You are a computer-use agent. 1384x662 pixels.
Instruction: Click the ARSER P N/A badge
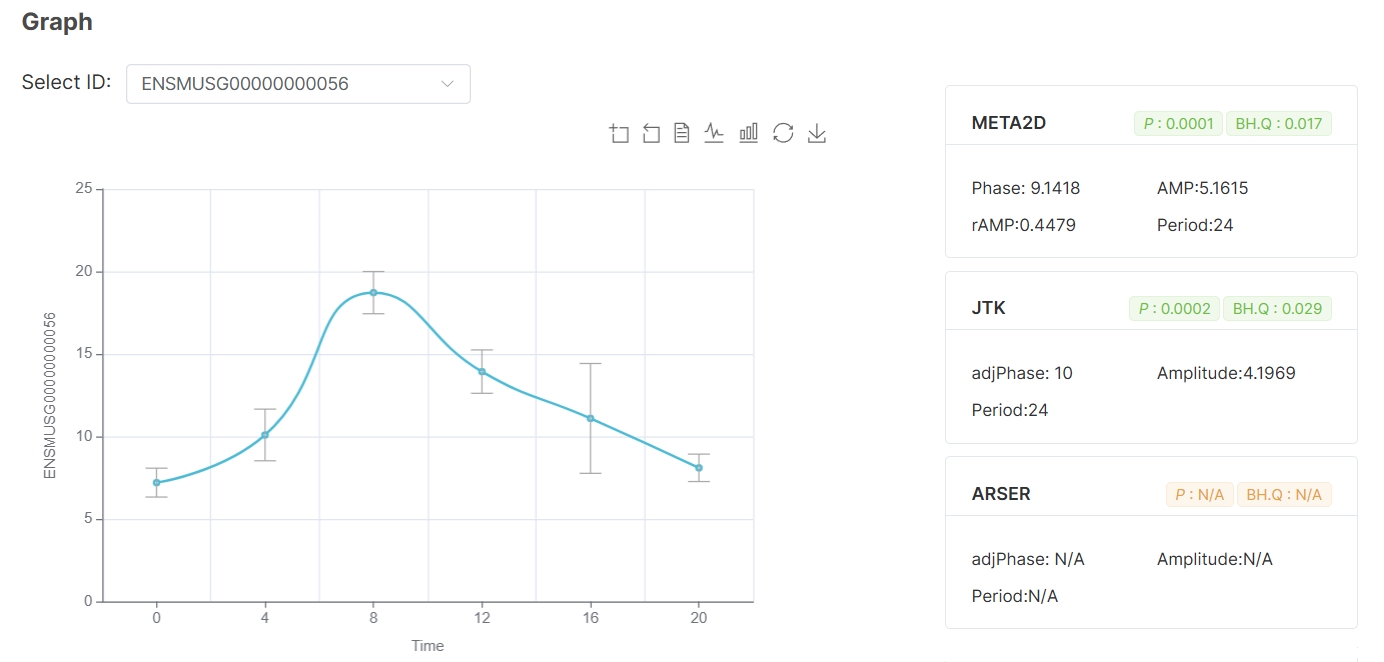click(x=1199, y=494)
